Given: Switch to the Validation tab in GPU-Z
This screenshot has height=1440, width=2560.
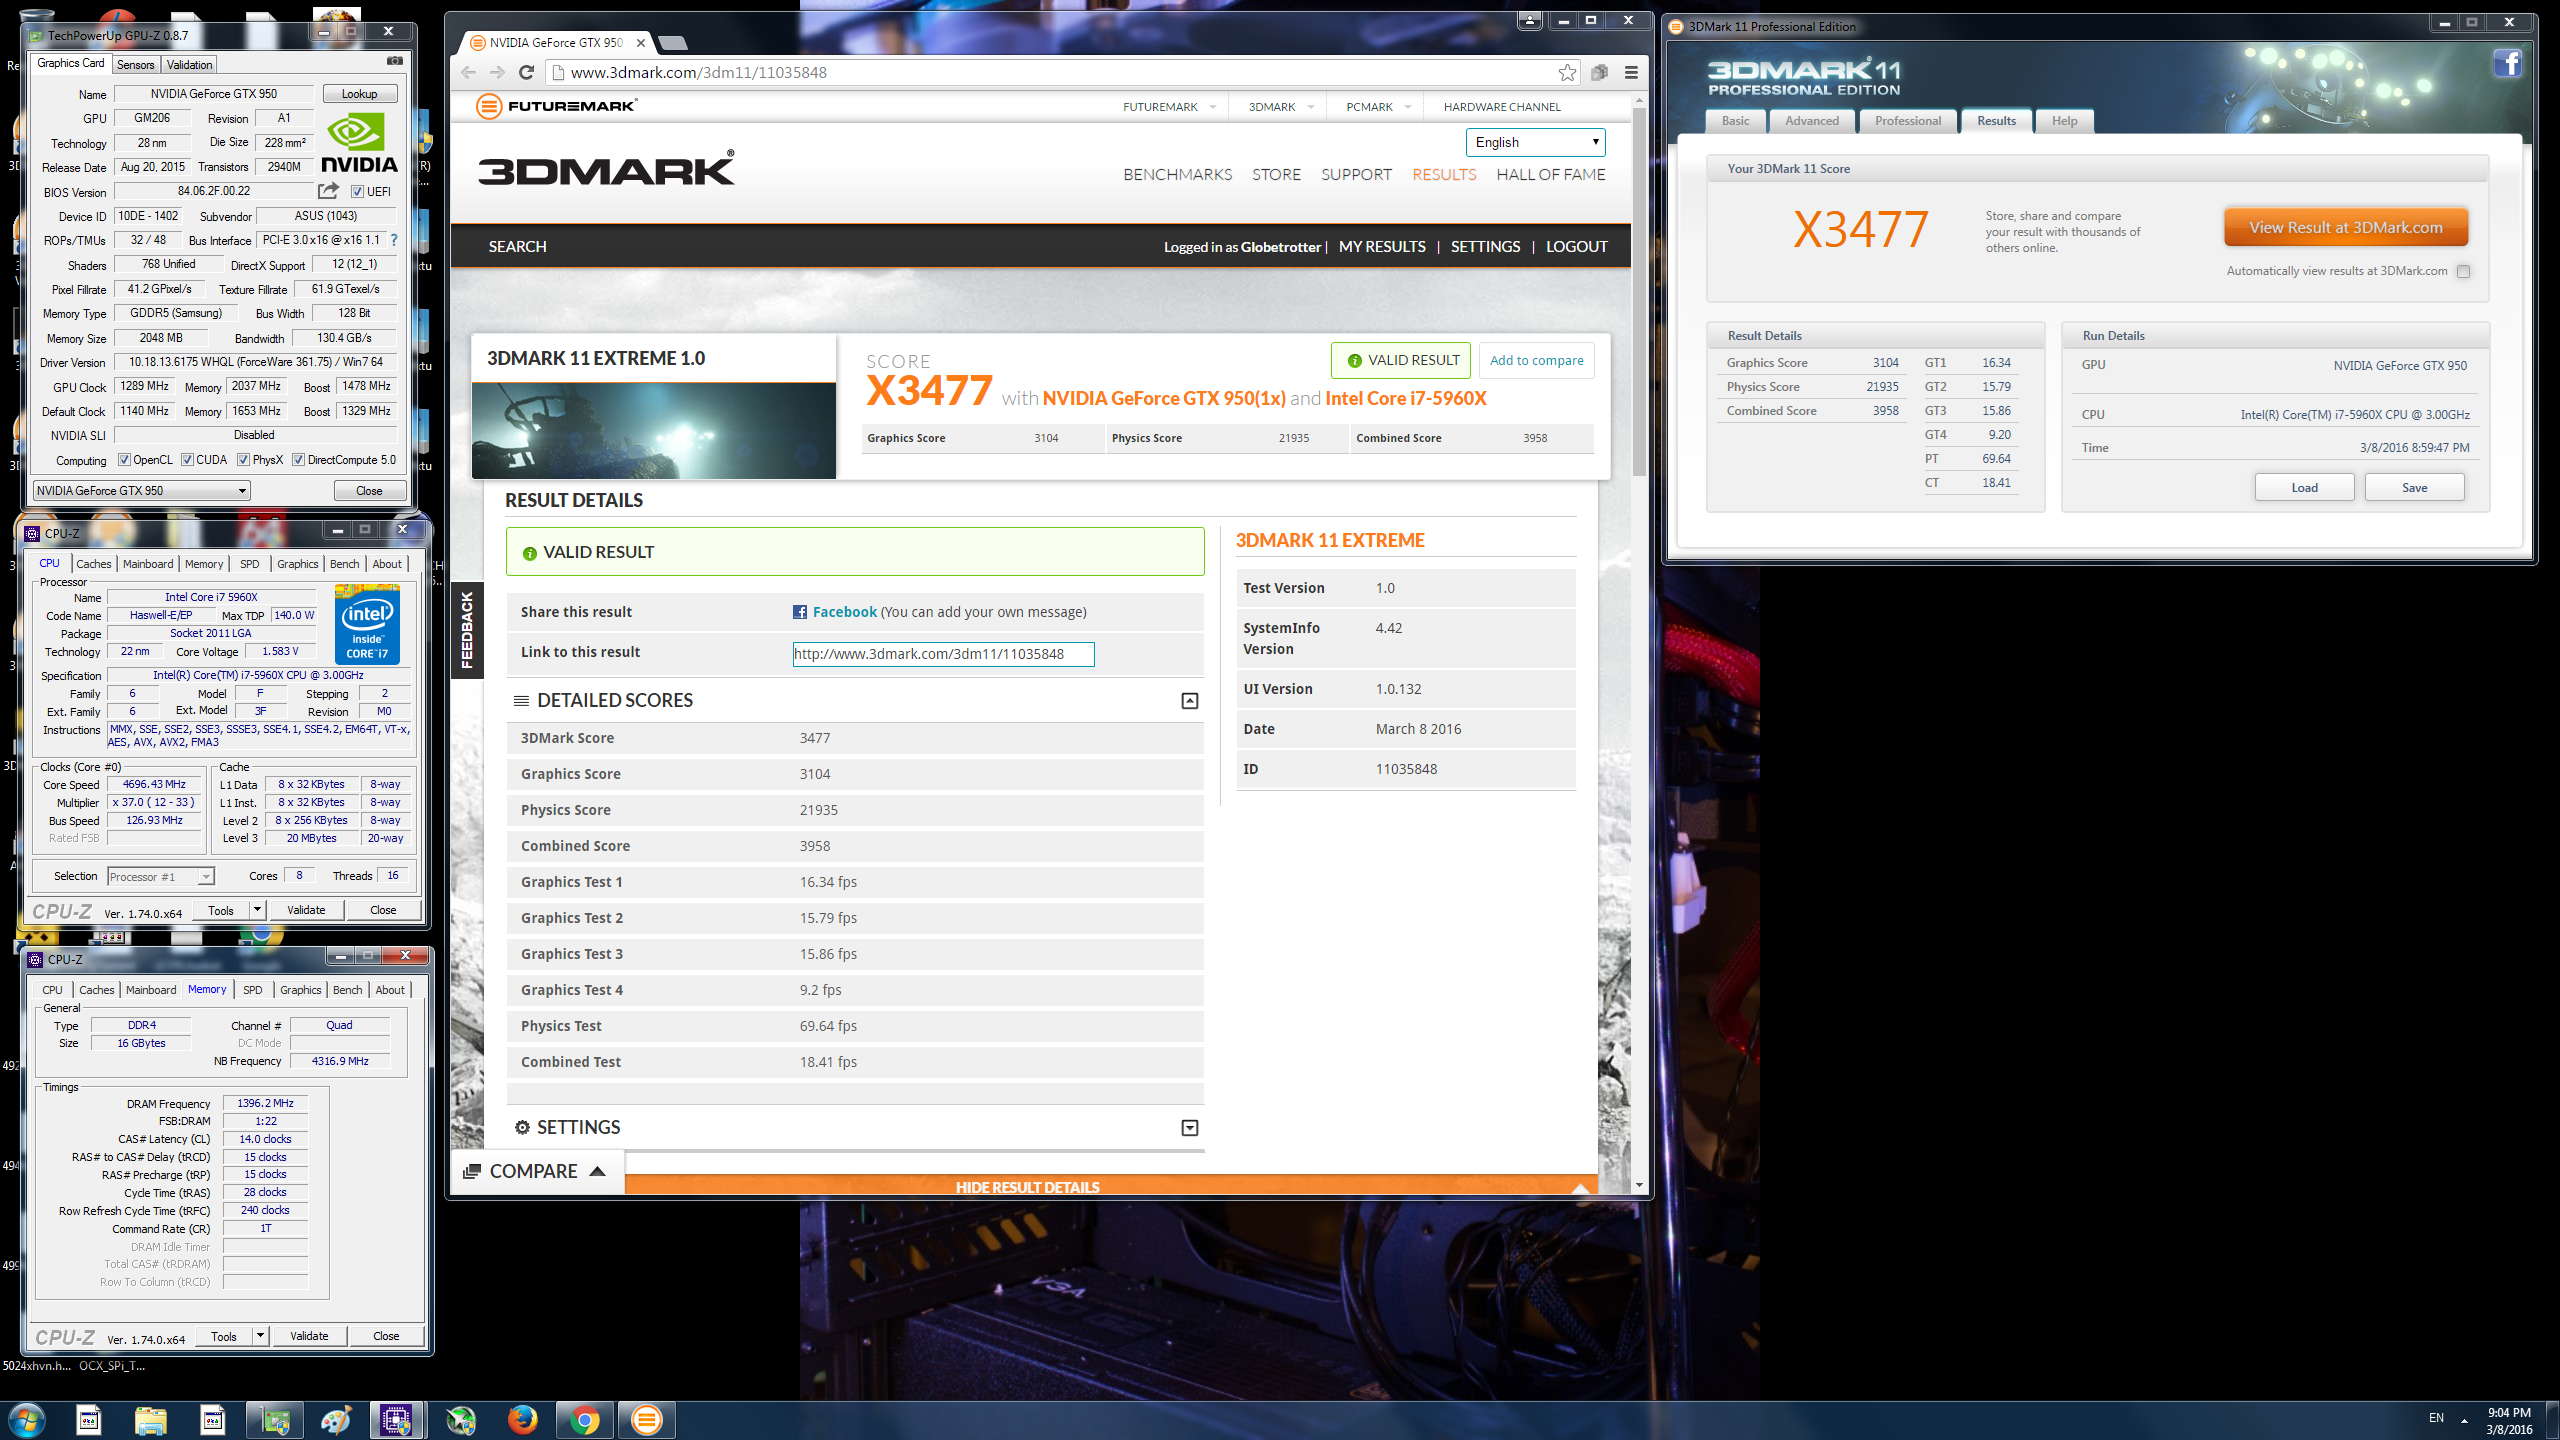Looking at the screenshot, I should click(x=189, y=65).
